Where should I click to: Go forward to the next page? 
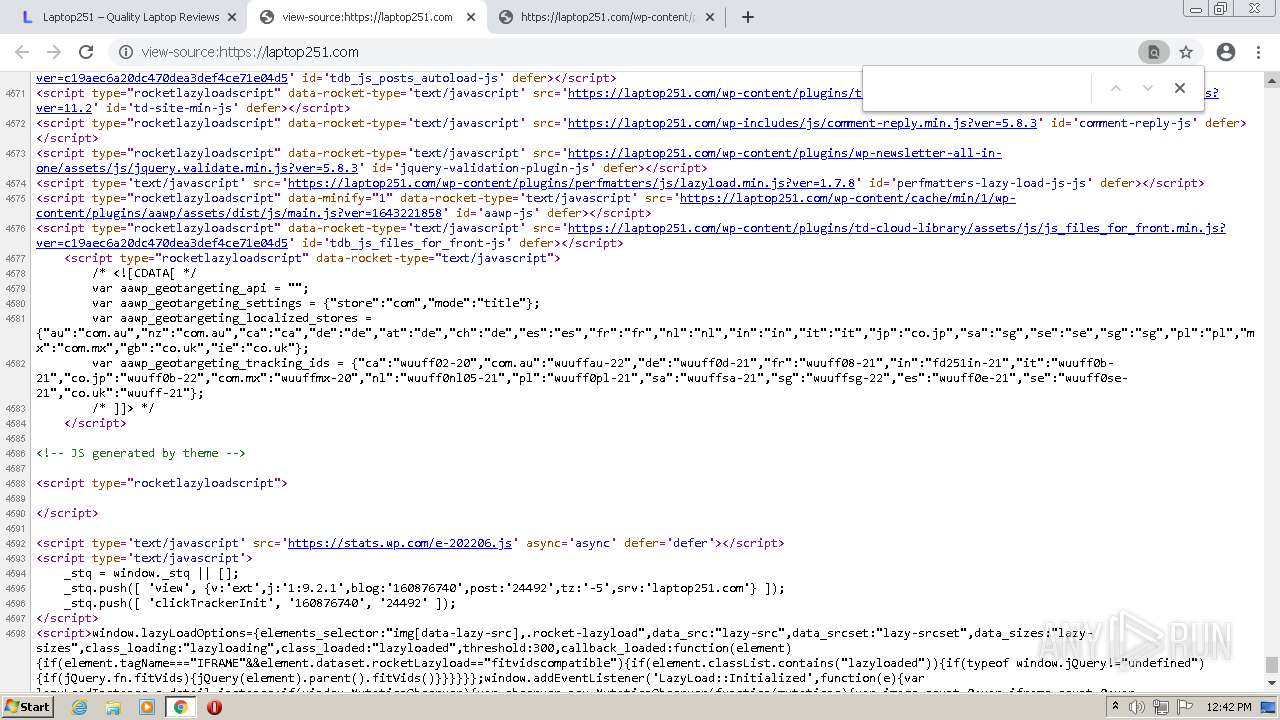[x=54, y=52]
